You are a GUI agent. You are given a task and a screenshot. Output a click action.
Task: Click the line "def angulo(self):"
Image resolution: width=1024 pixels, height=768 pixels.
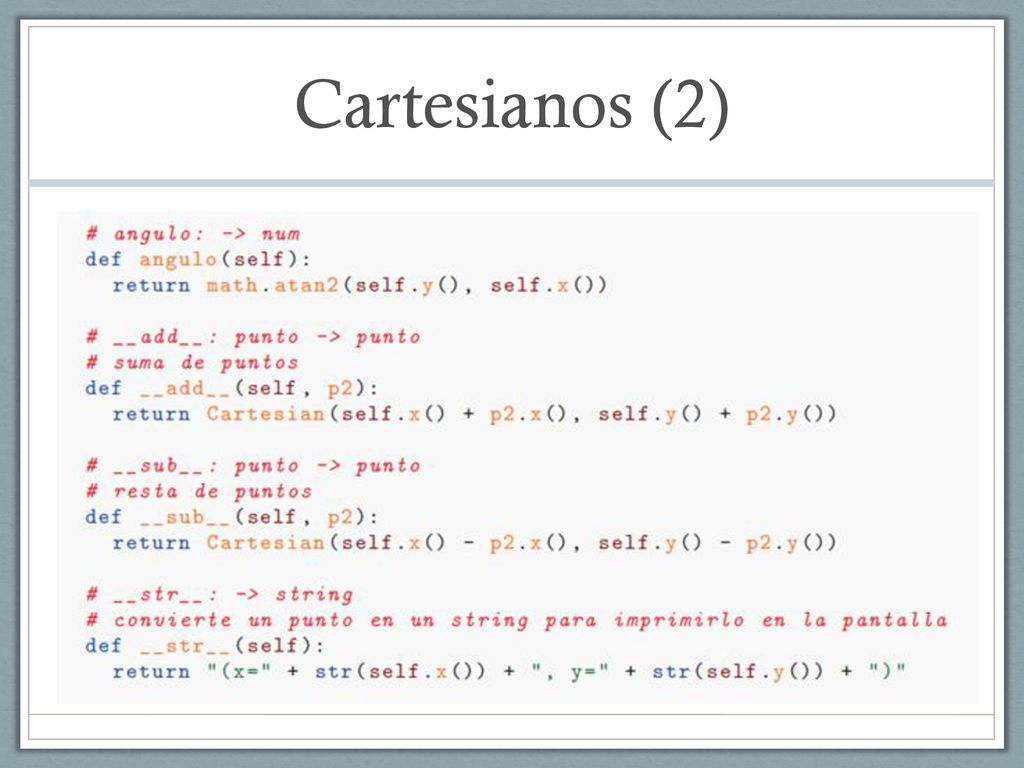[x=198, y=259]
